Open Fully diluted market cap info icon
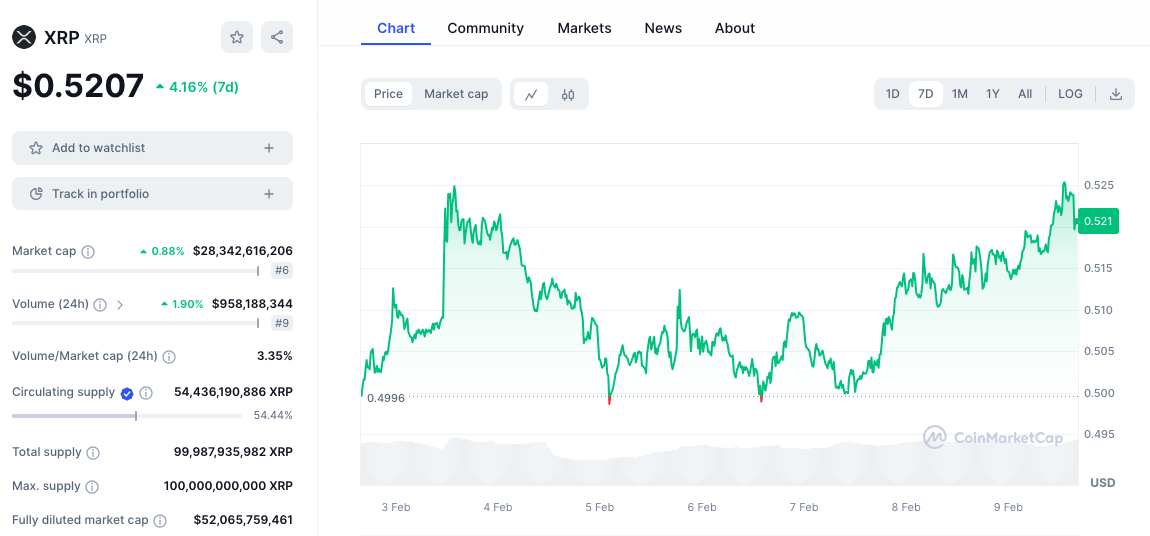Image resolution: width=1150 pixels, height=536 pixels. (x=160, y=521)
